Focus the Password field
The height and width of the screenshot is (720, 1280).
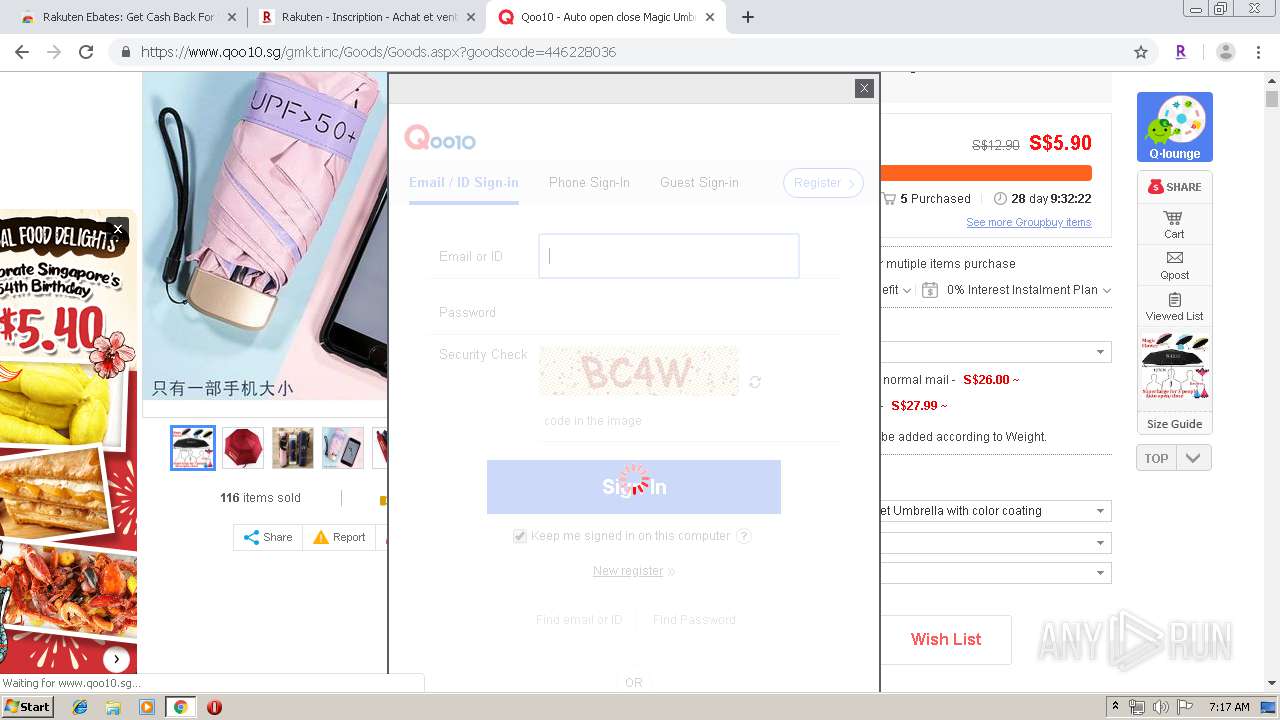click(669, 312)
